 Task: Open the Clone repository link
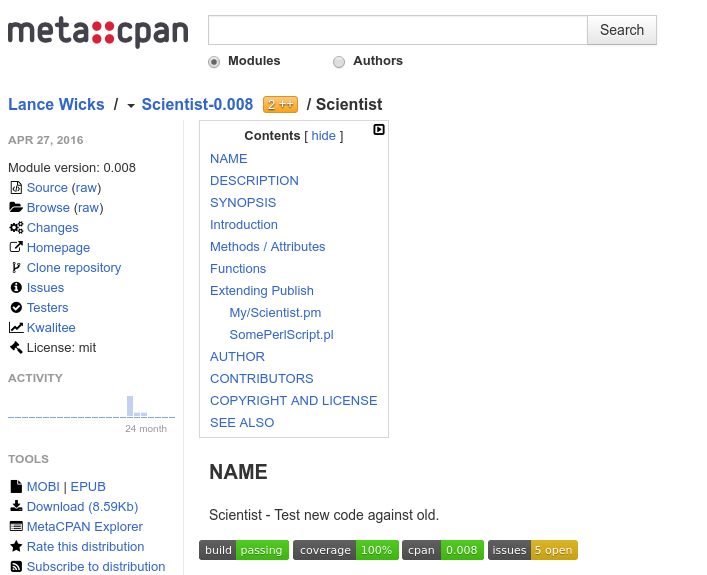pos(74,268)
